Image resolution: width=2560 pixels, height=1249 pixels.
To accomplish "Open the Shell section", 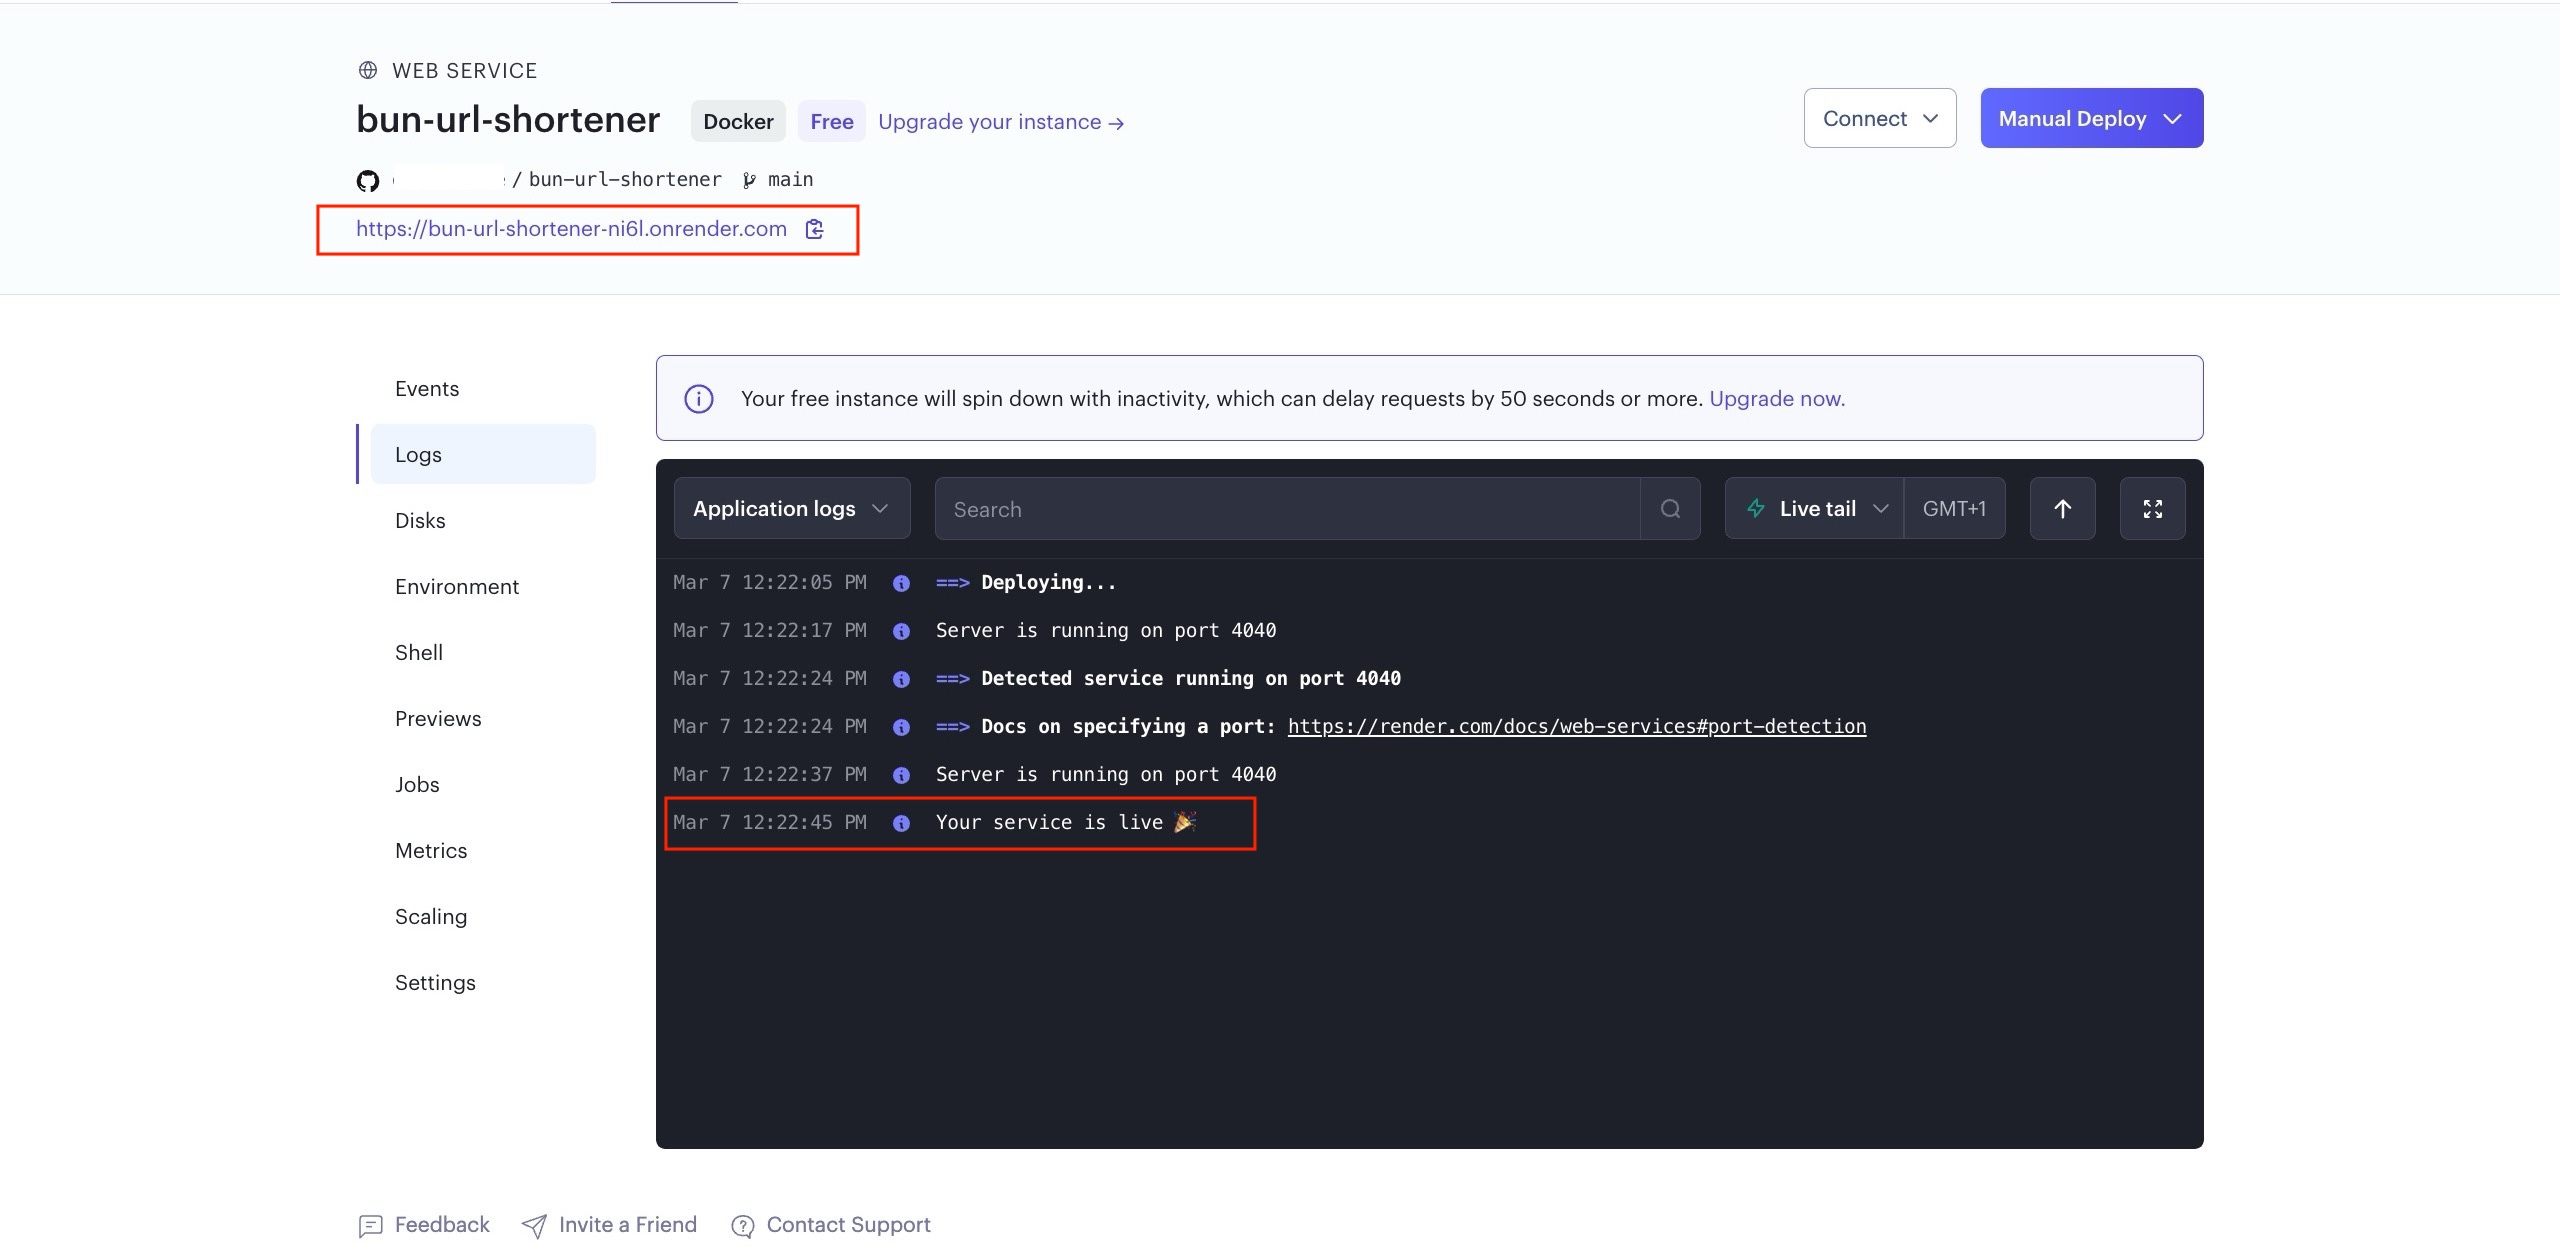I will (418, 653).
